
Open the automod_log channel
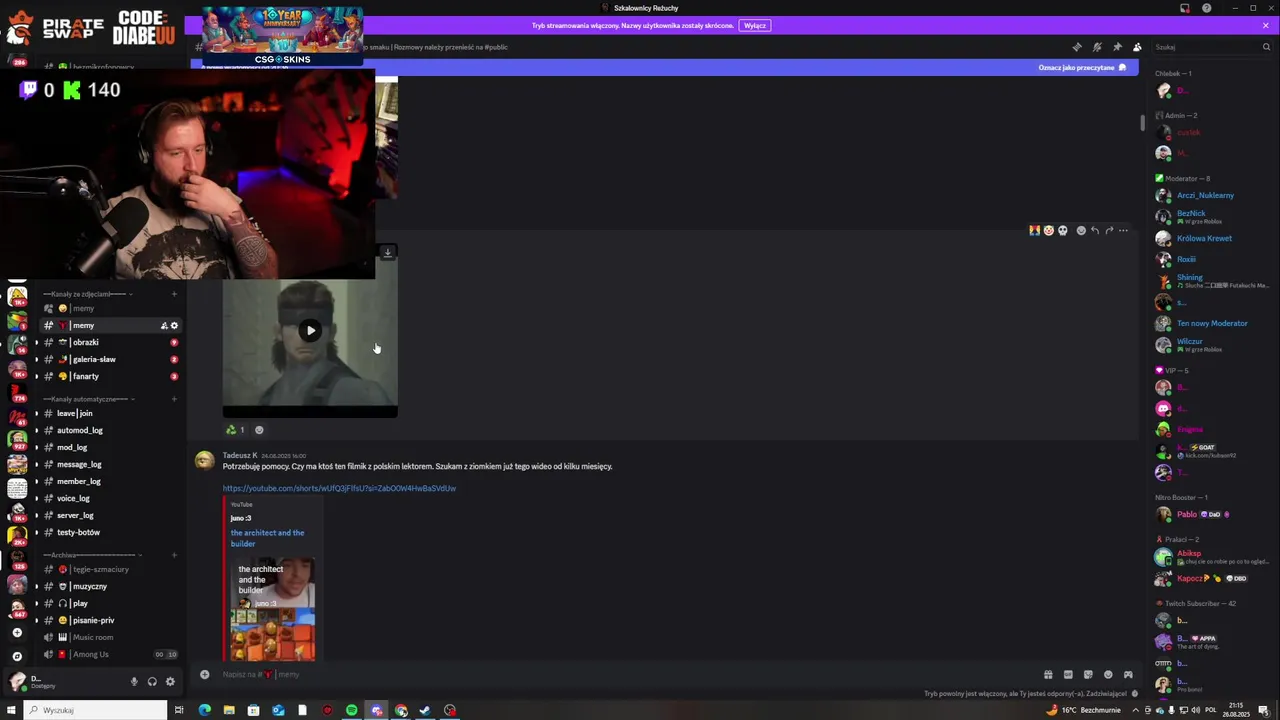click(110, 430)
